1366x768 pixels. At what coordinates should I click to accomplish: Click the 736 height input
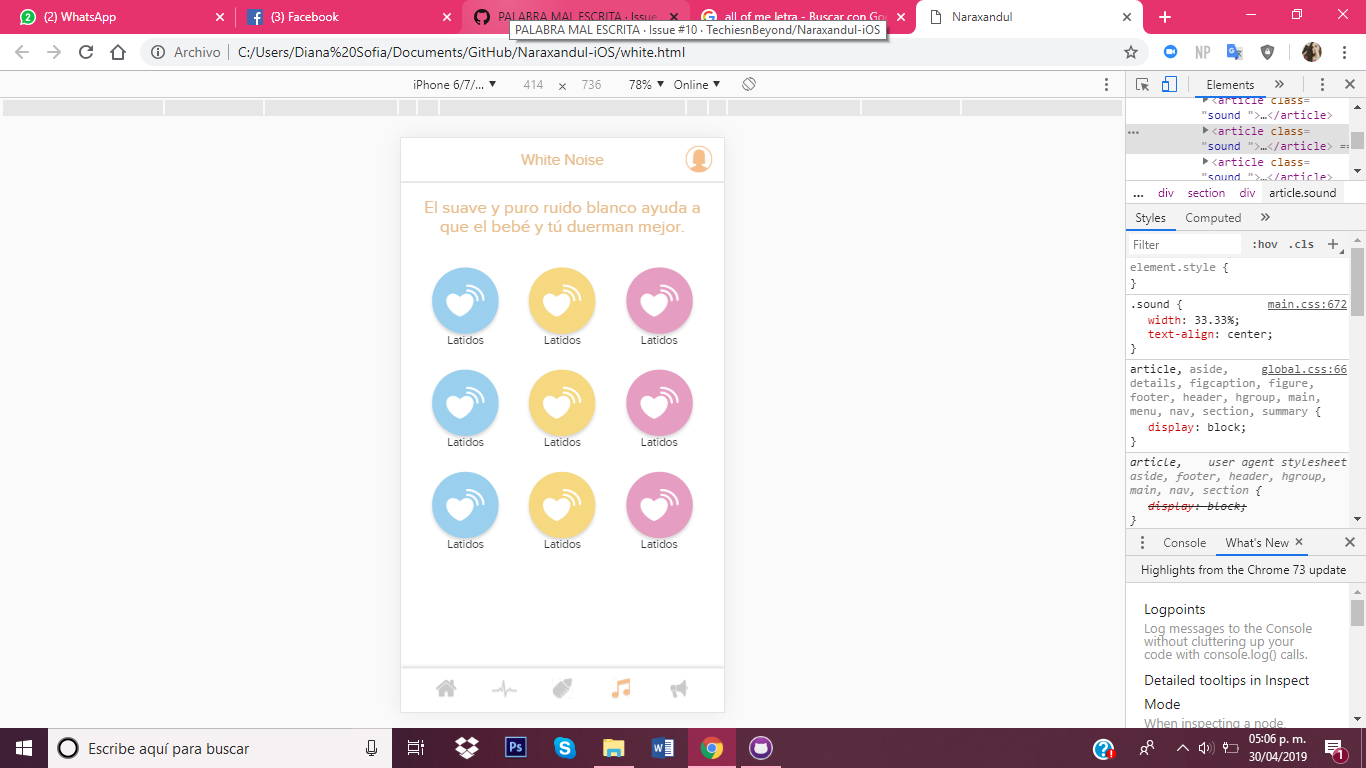click(591, 85)
